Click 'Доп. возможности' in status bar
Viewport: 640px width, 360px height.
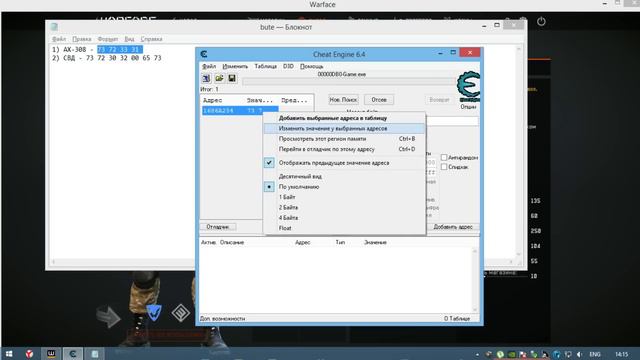(x=222, y=318)
